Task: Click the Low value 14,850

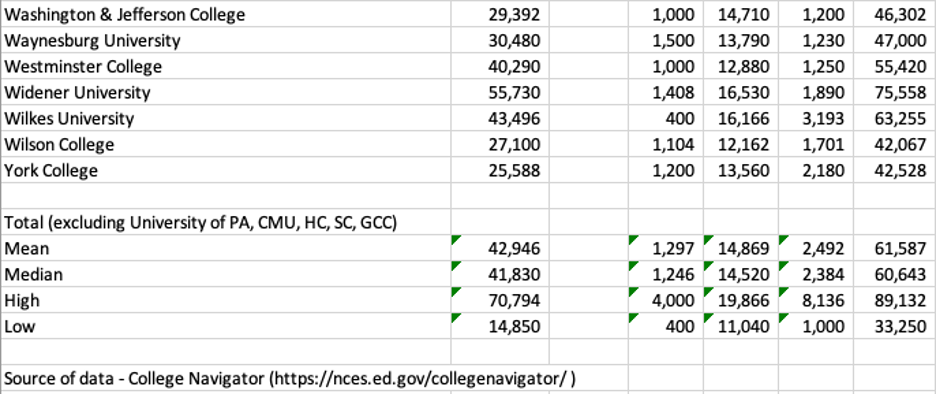Action: click(500, 326)
